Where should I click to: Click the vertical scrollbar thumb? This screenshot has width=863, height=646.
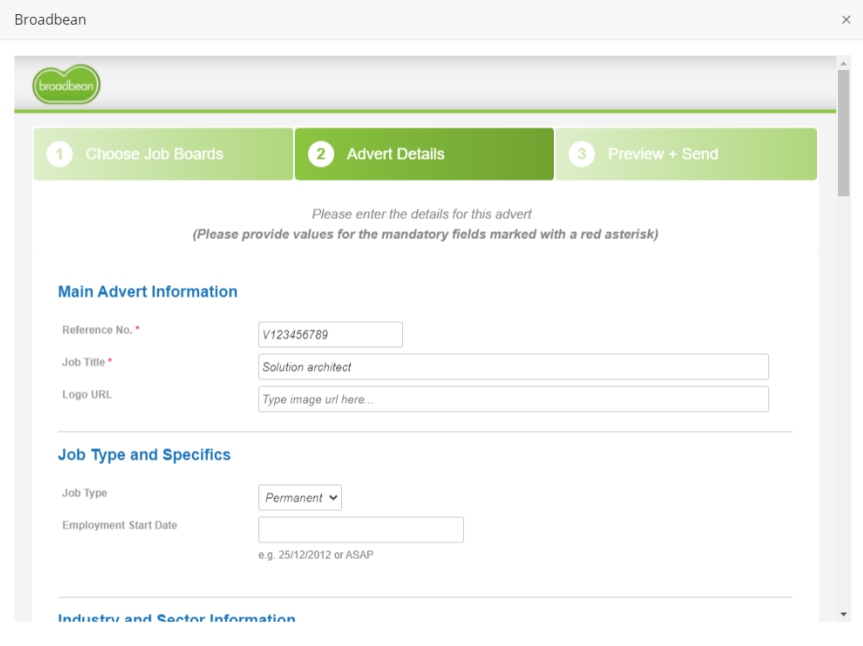pyautogui.click(x=843, y=133)
